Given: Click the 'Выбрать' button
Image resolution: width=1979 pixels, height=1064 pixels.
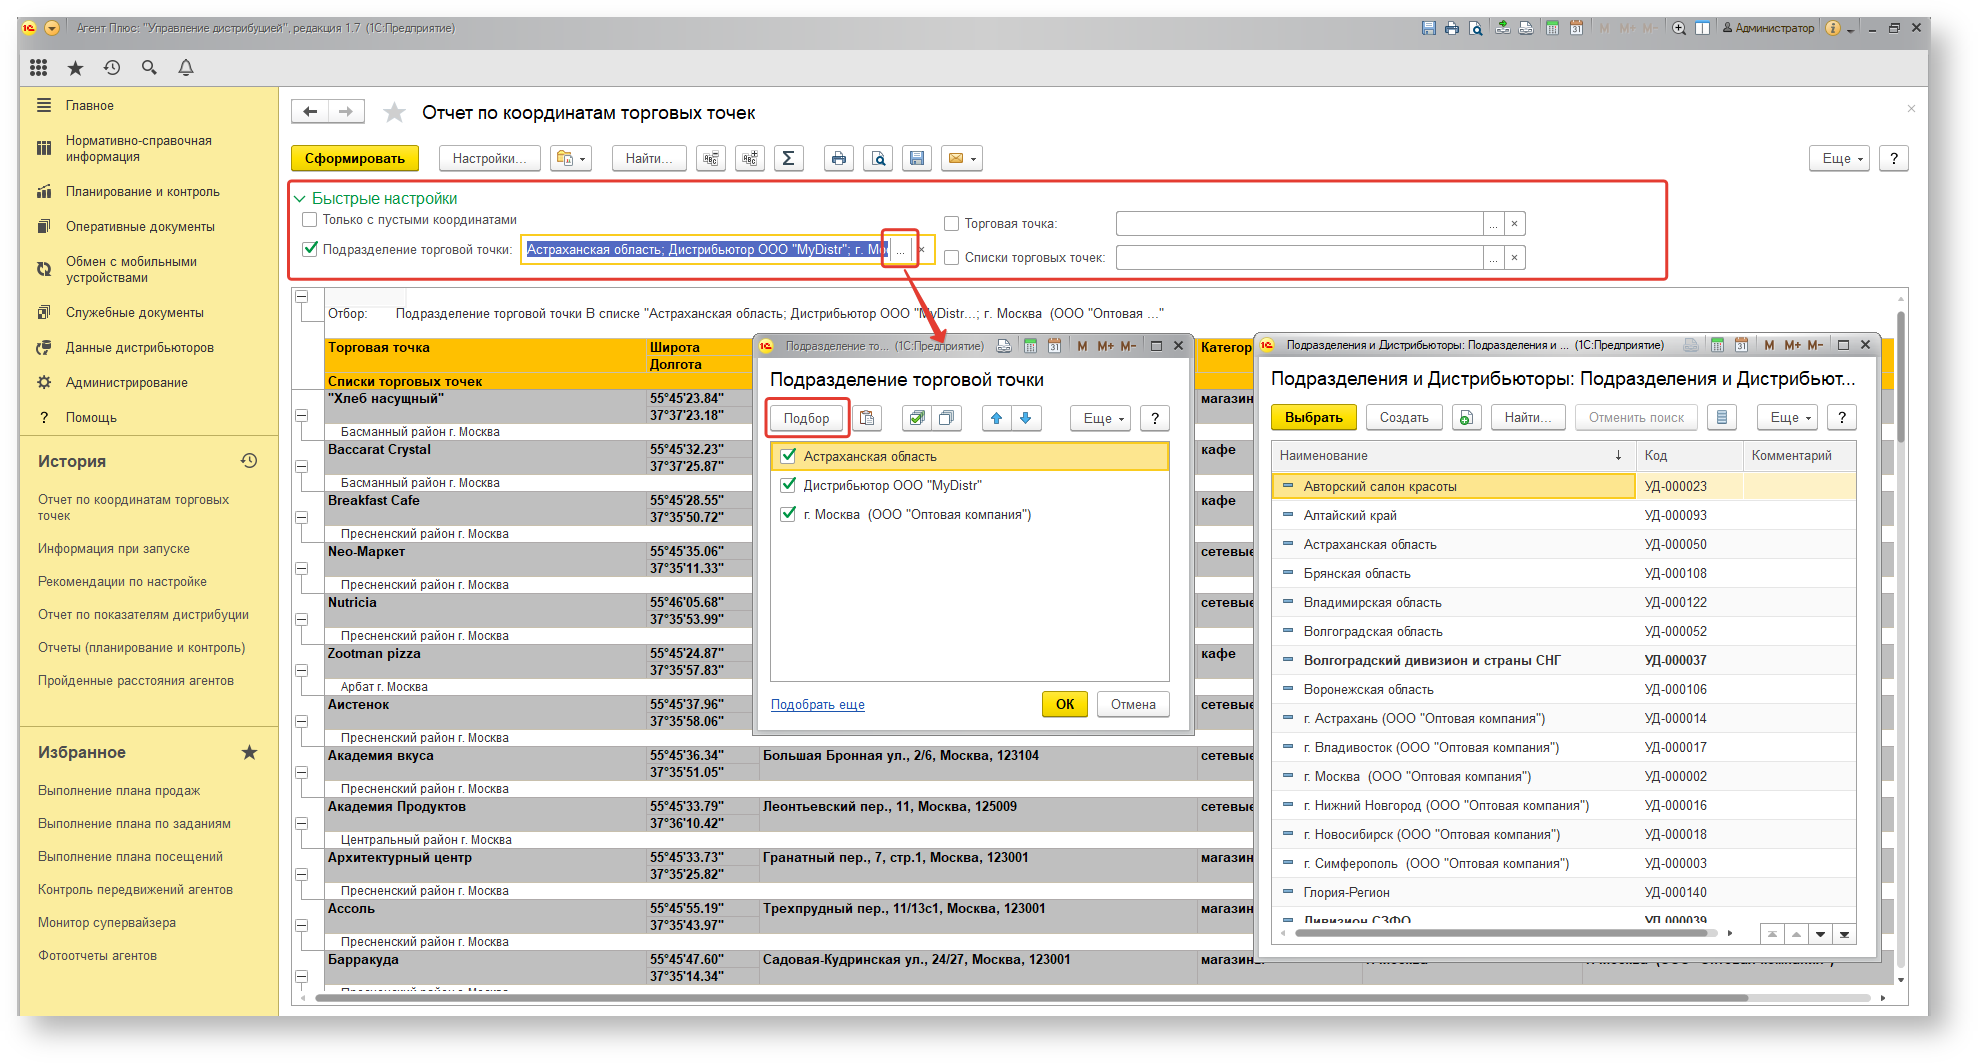Looking at the screenshot, I should click(1314, 417).
